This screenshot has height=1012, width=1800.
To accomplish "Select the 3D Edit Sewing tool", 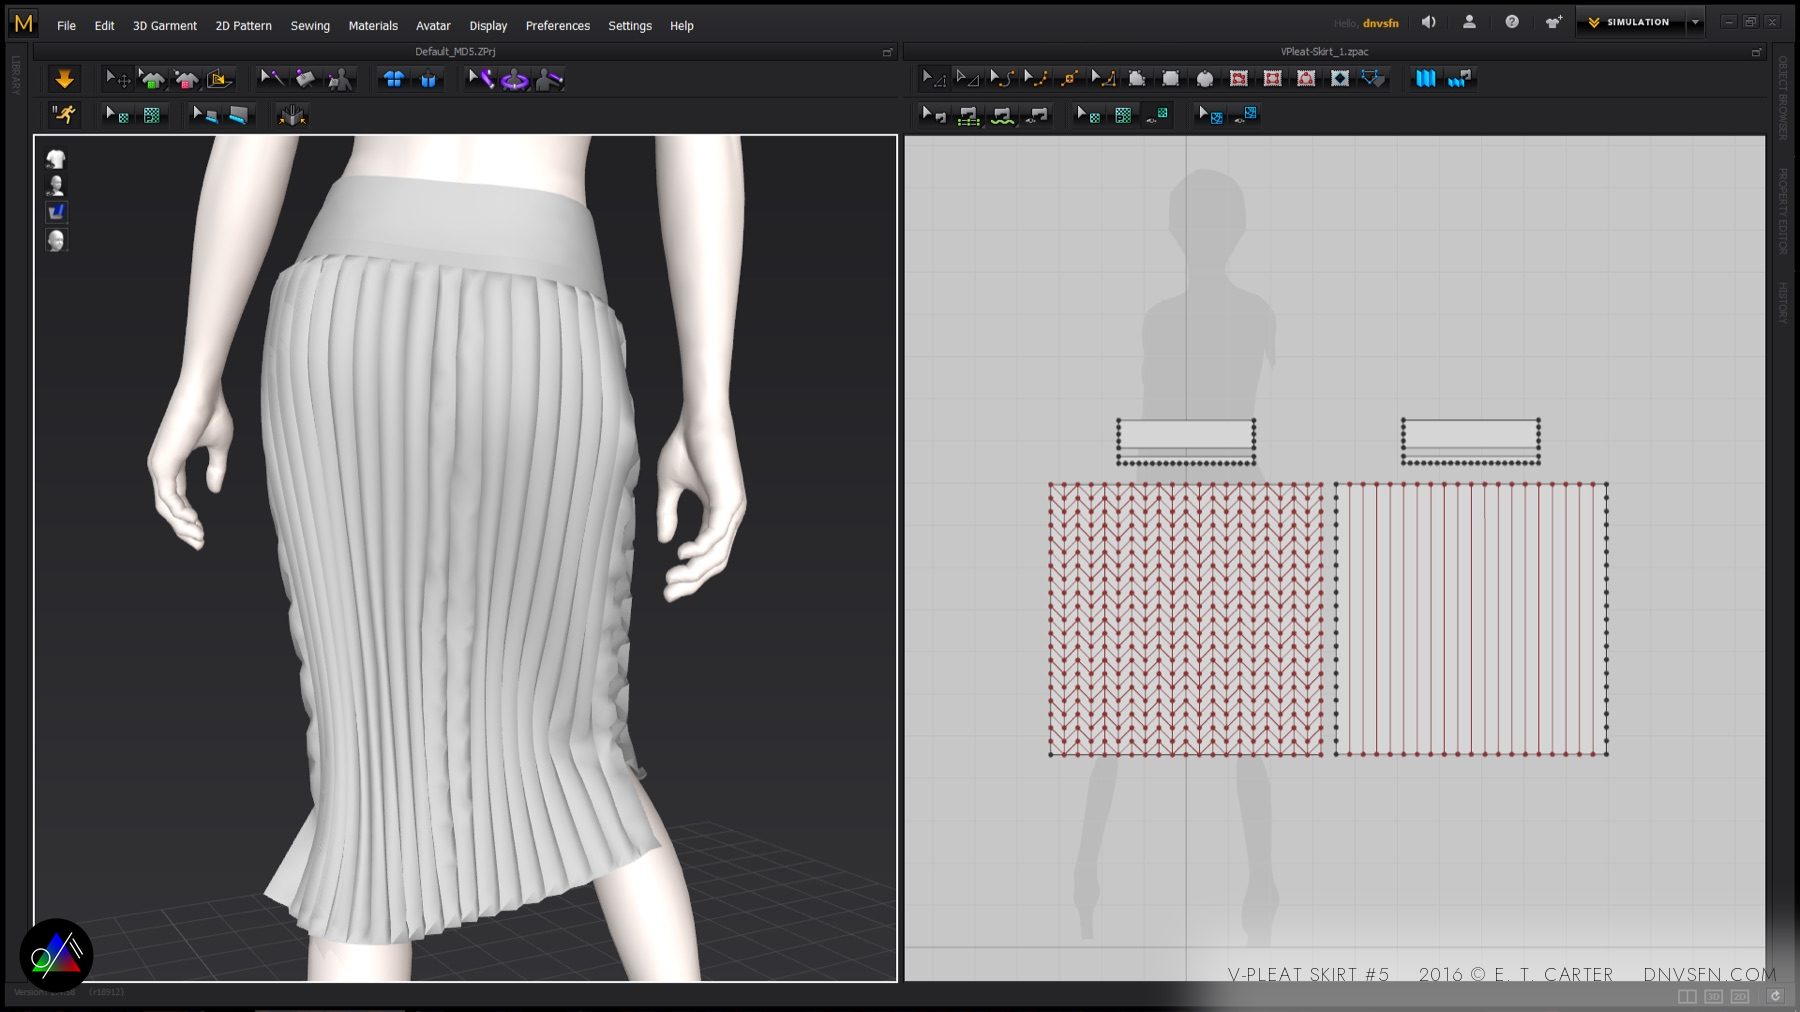I will pos(204,115).
